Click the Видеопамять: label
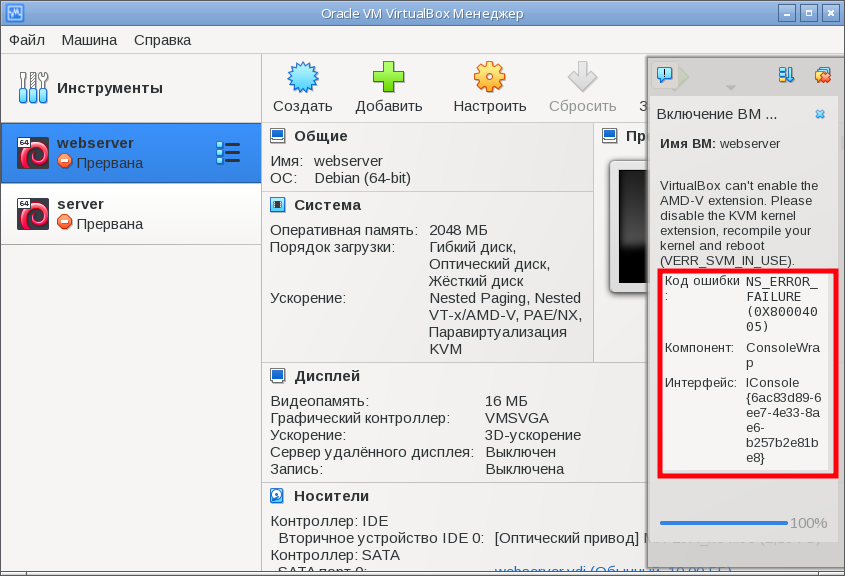The image size is (845, 576). pyautogui.click(x=320, y=401)
